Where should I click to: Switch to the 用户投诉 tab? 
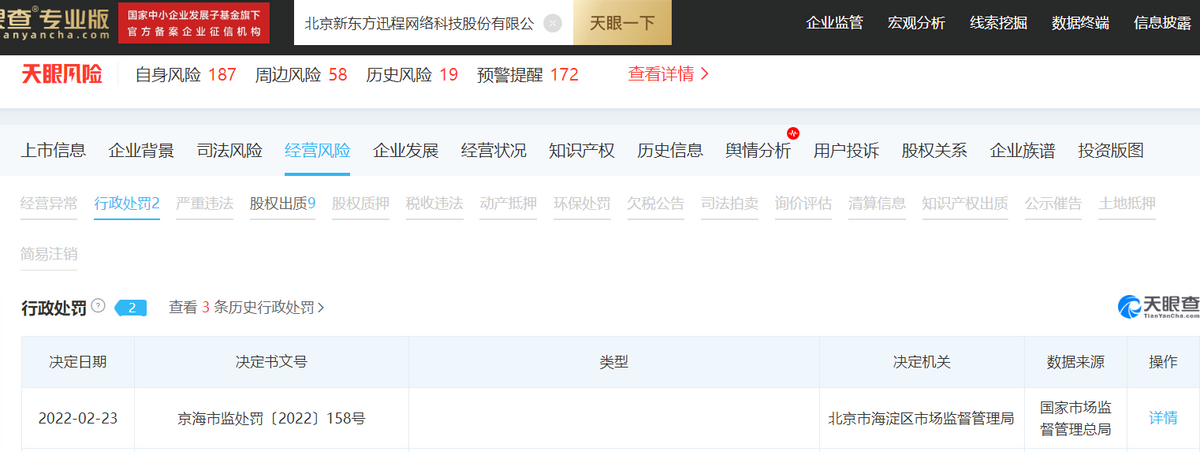click(846, 150)
